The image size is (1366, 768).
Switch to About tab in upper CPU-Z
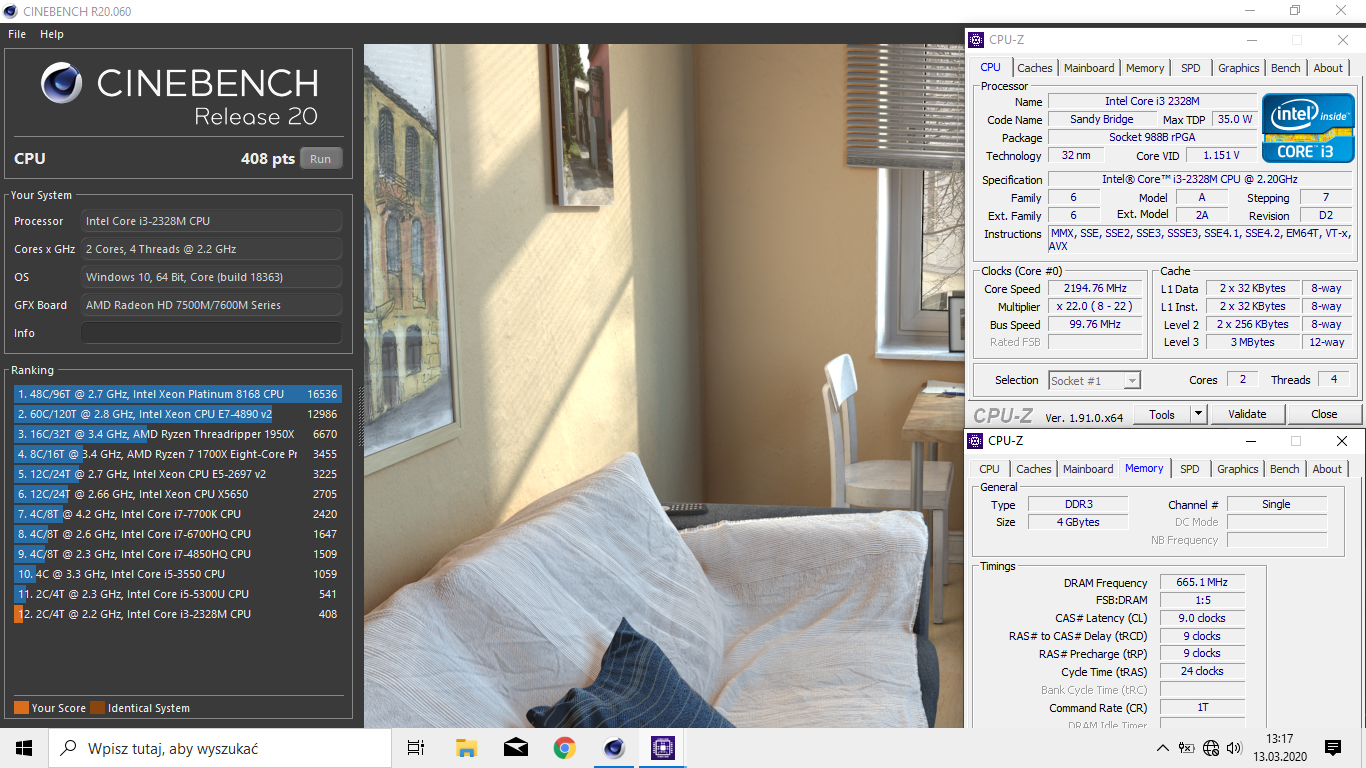pyautogui.click(x=1328, y=68)
